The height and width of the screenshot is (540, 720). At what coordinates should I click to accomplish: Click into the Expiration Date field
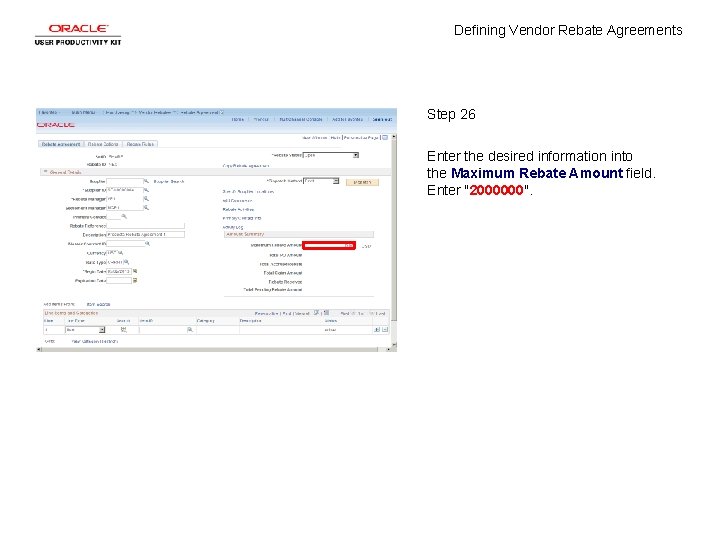pos(119,281)
